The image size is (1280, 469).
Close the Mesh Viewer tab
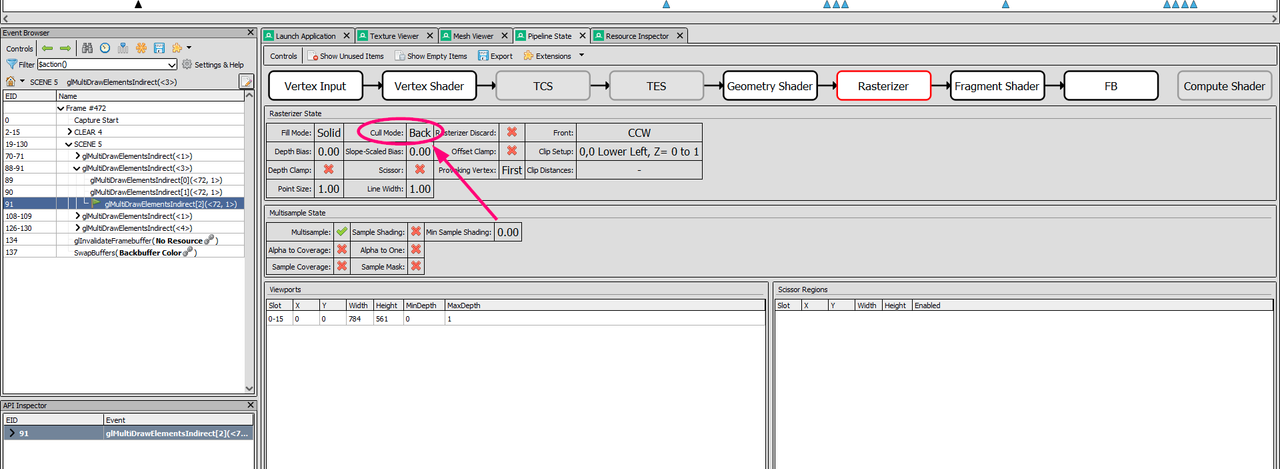pyautogui.click(x=505, y=36)
